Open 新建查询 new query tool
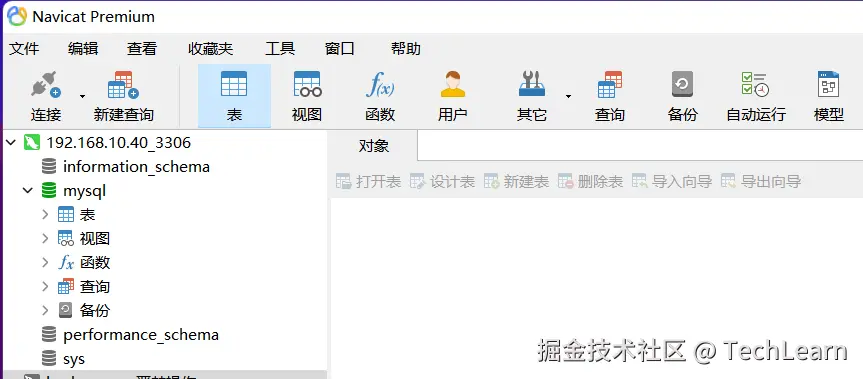863x379 pixels. tap(123, 85)
